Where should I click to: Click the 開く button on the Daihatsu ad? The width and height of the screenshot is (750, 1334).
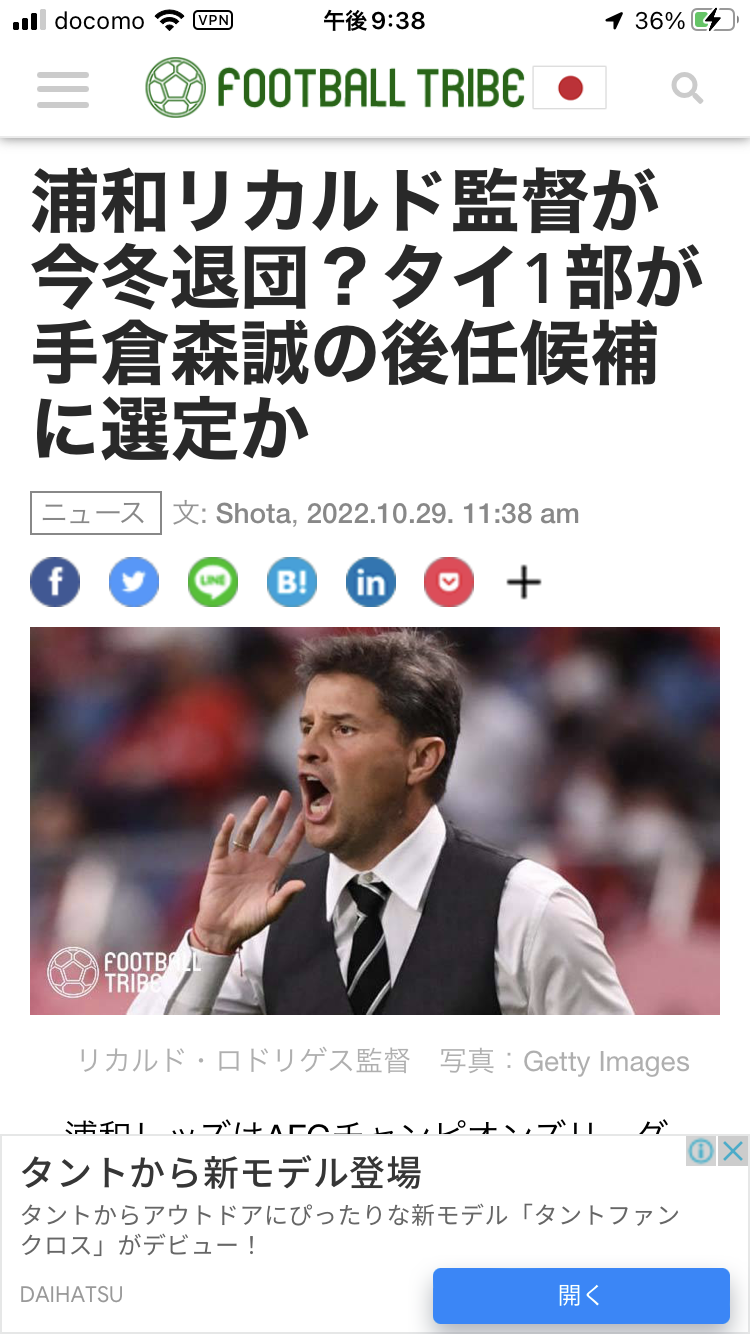(x=581, y=1296)
